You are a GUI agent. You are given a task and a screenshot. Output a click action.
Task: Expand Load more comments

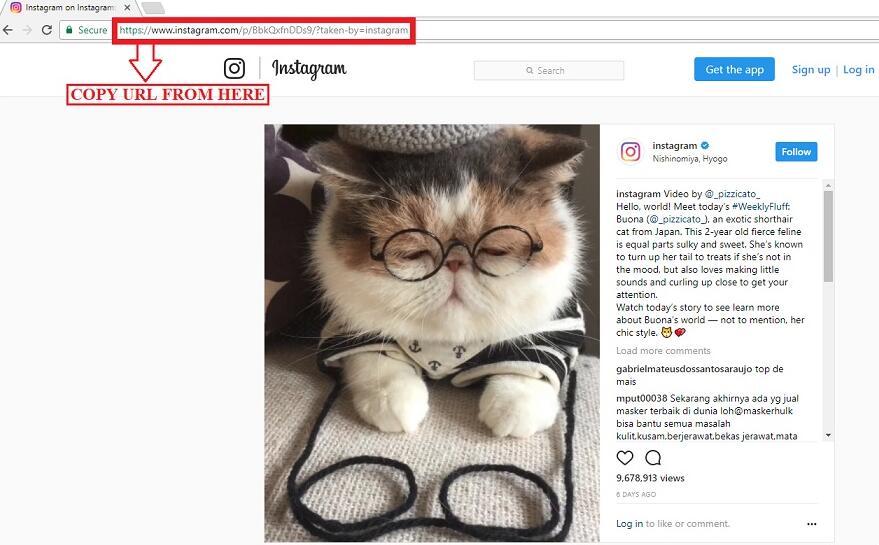tap(663, 351)
